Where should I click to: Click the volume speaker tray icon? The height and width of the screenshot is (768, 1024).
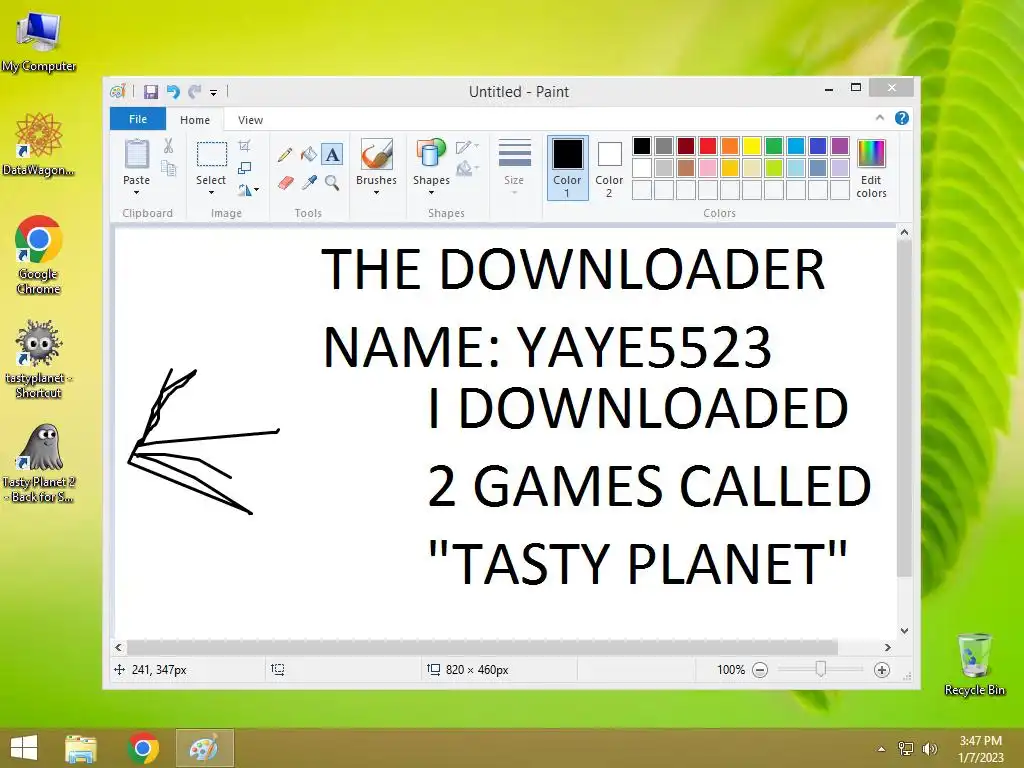[929, 749]
